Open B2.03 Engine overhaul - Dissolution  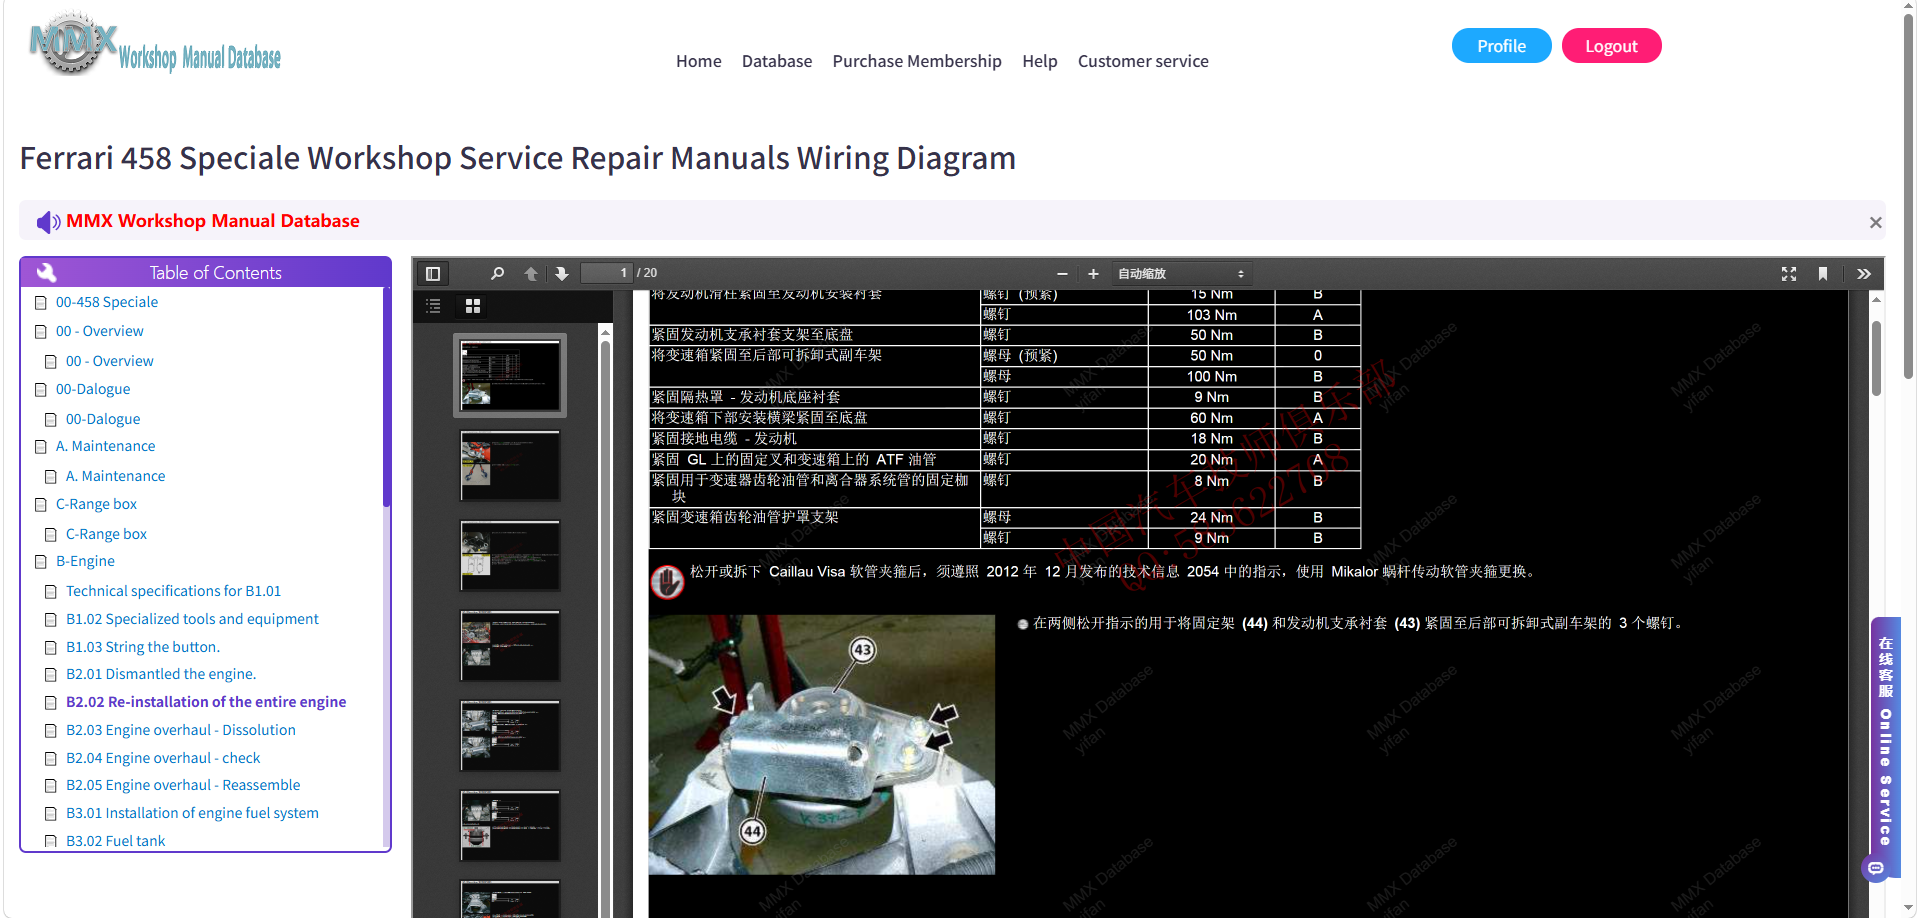point(181,731)
